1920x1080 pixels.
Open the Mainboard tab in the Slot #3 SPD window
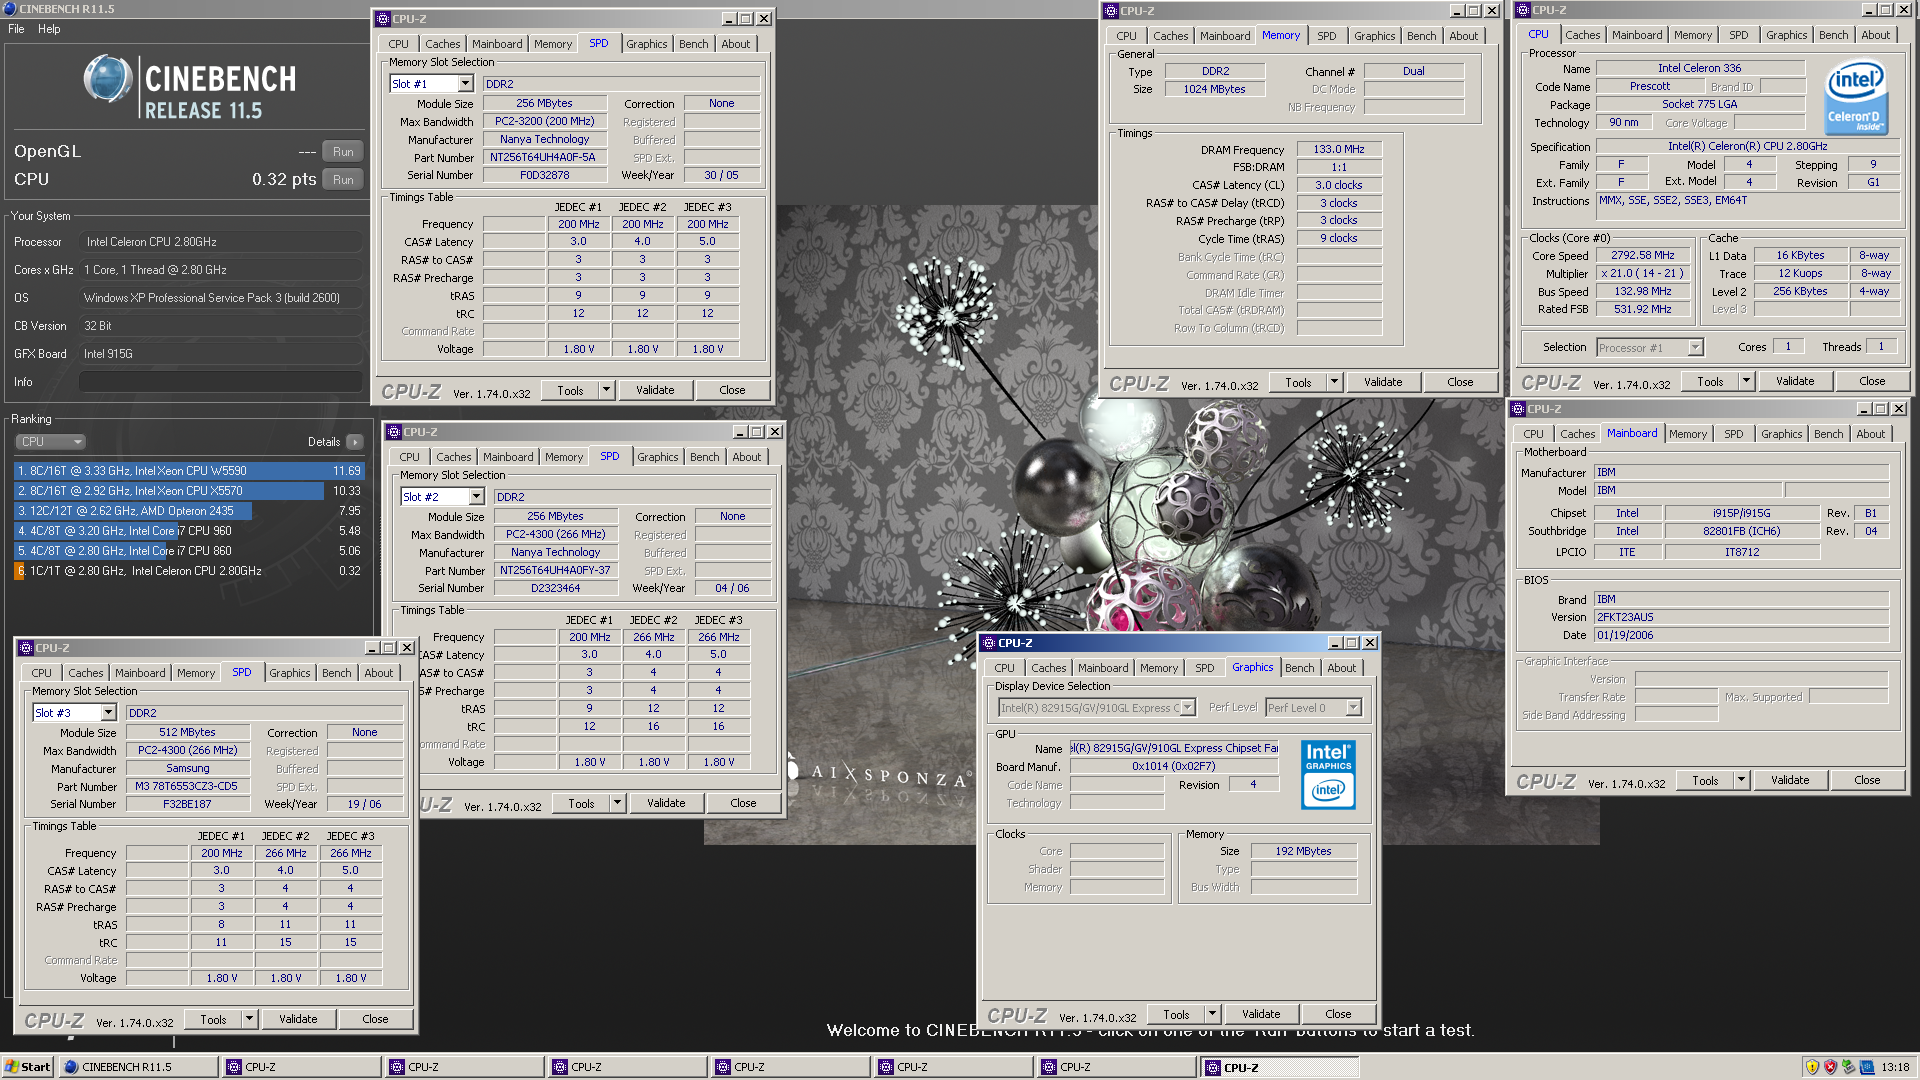click(140, 673)
